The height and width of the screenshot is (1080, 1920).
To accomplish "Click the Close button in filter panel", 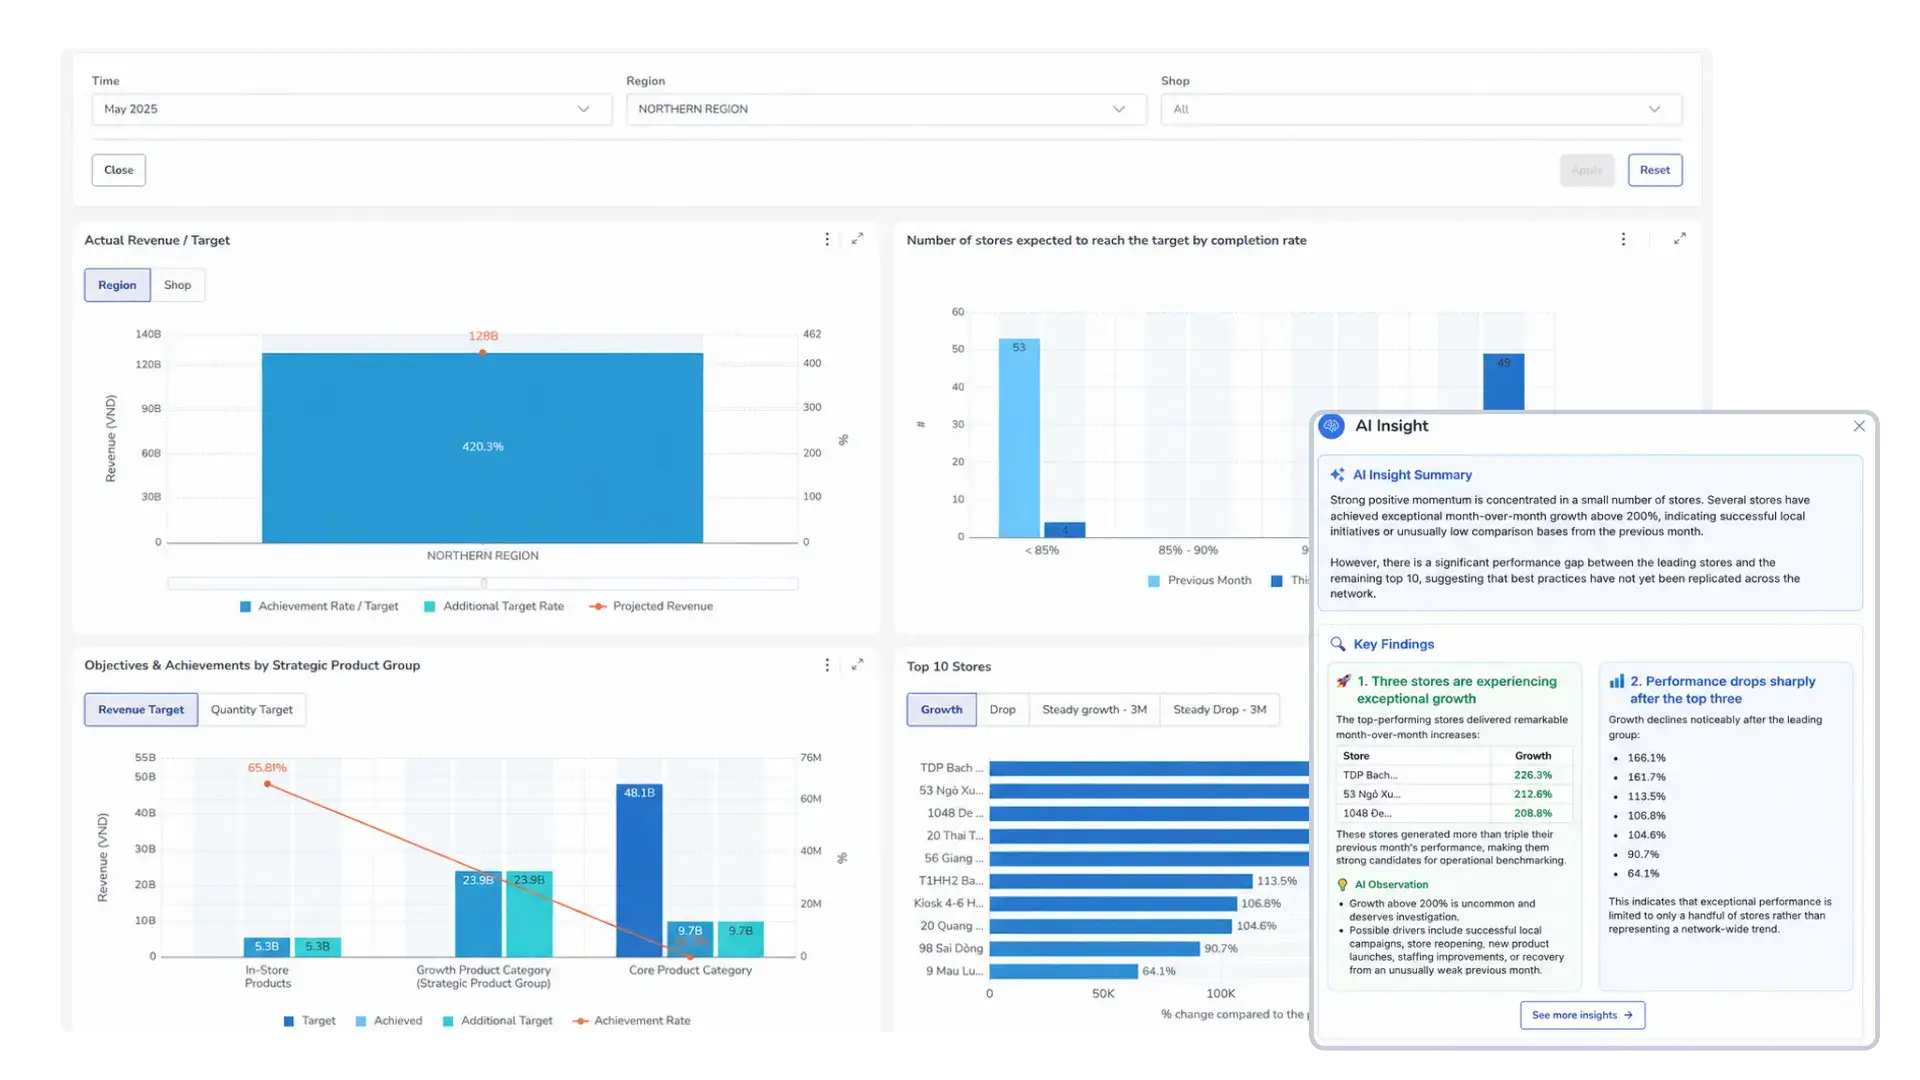I will click(119, 170).
